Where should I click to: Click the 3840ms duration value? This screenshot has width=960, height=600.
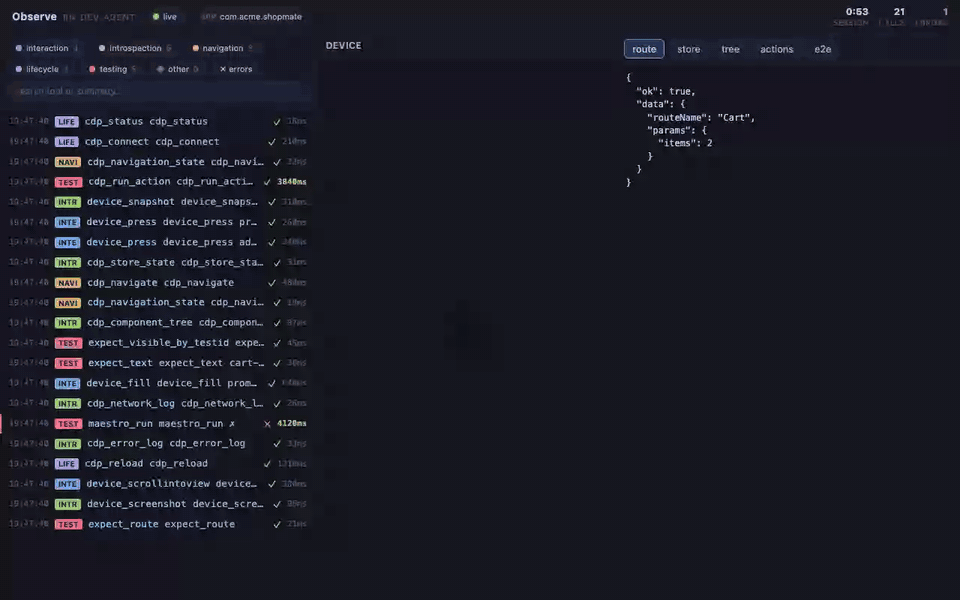tap(291, 182)
